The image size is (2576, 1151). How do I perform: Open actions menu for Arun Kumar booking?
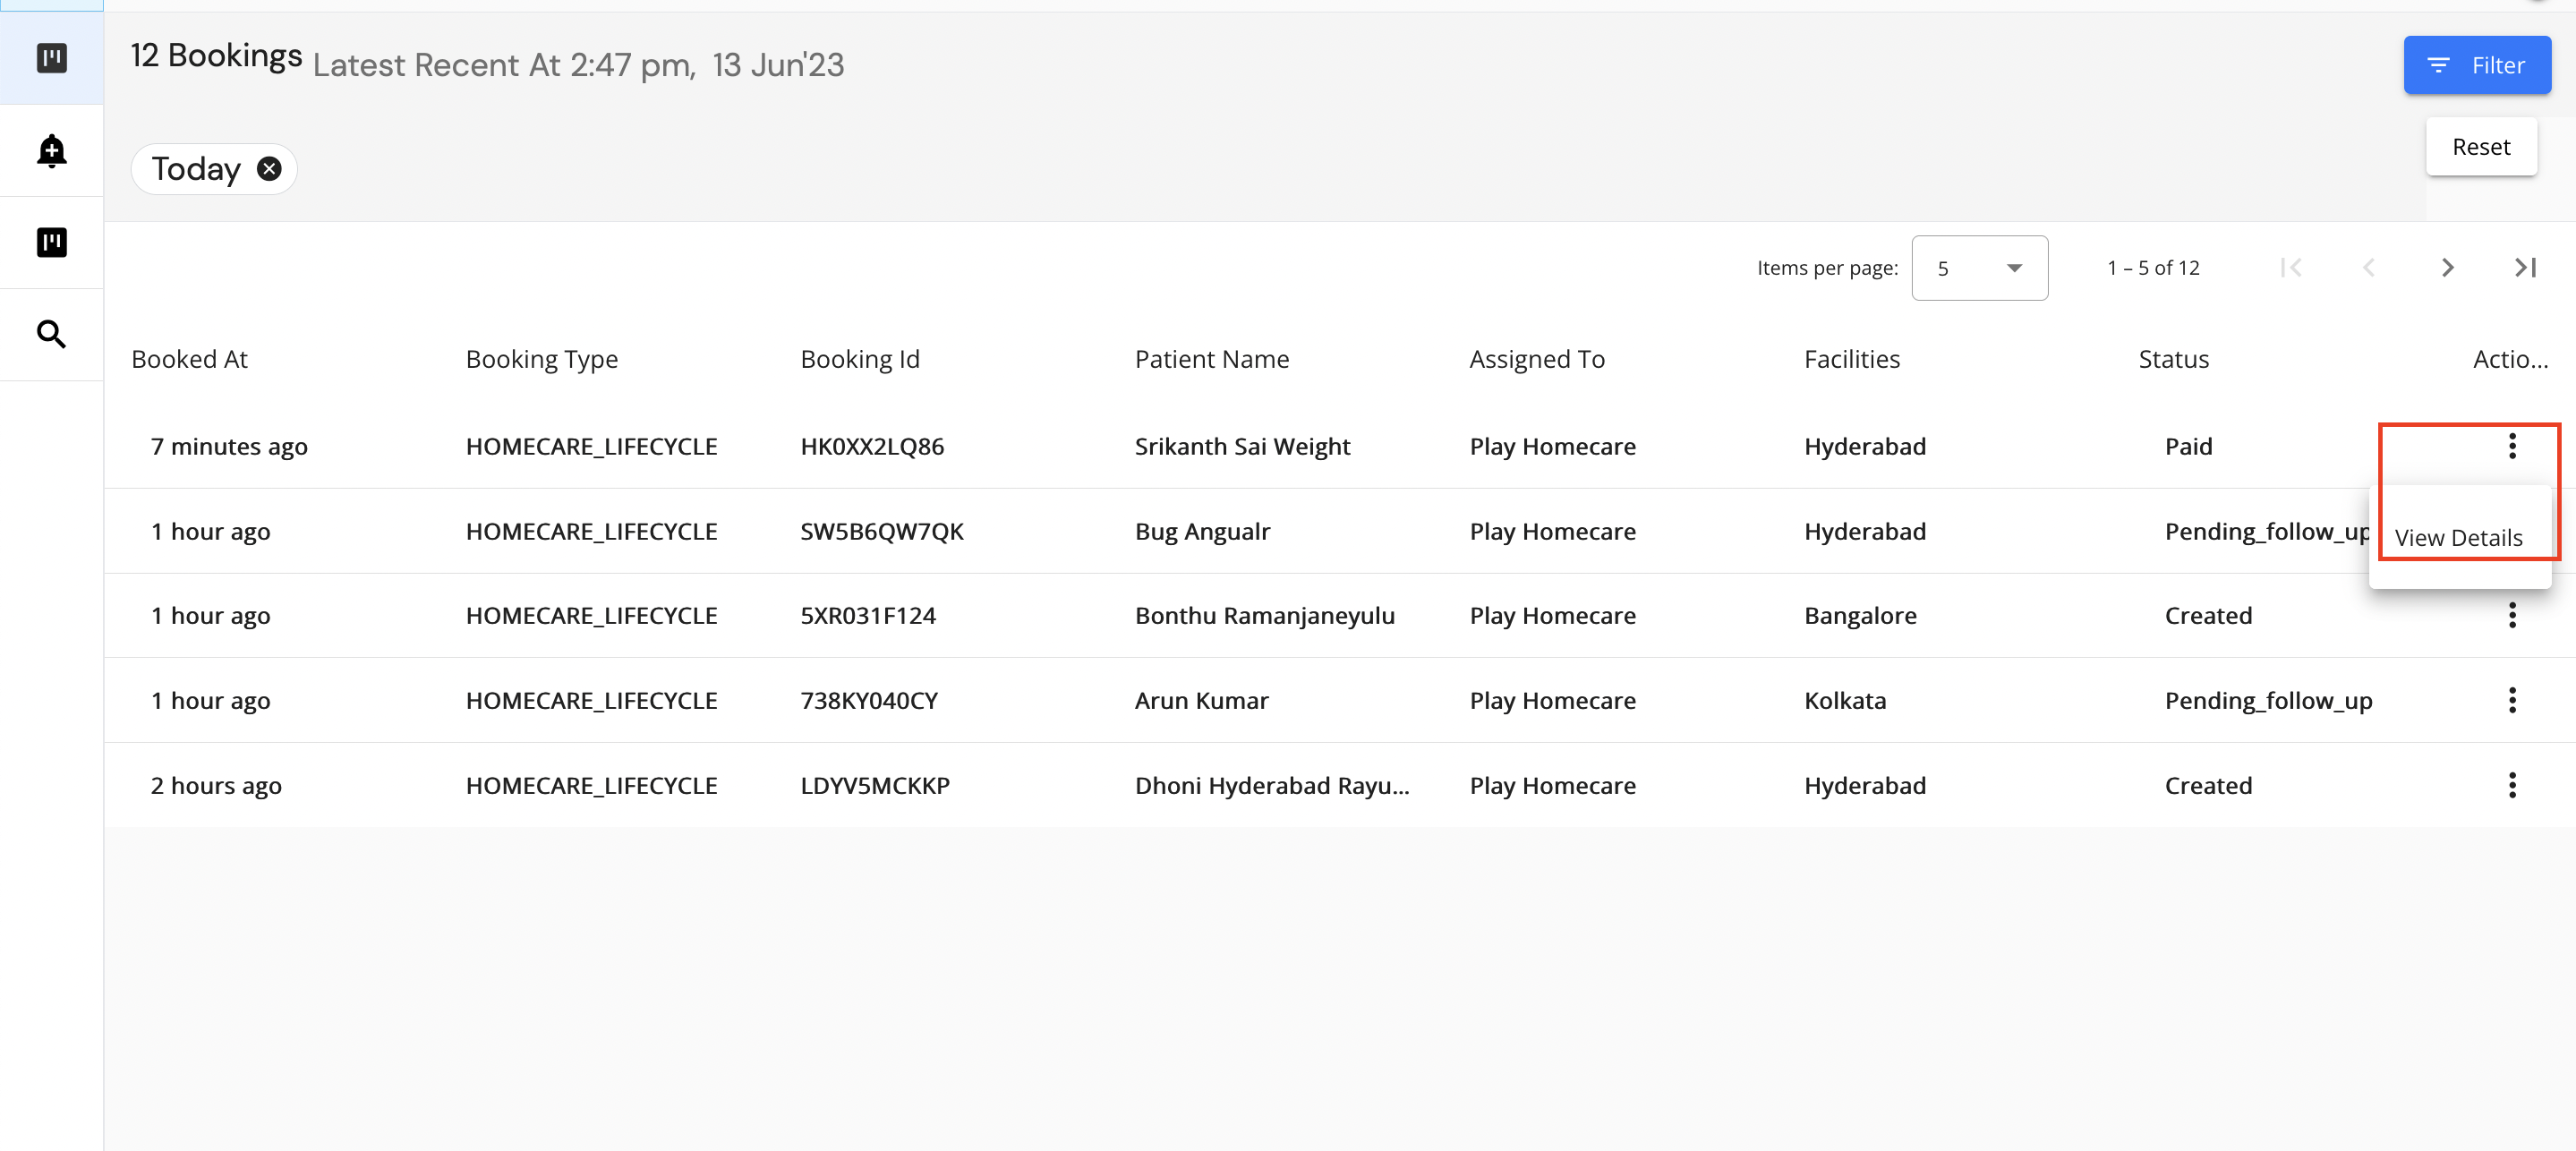(x=2511, y=701)
